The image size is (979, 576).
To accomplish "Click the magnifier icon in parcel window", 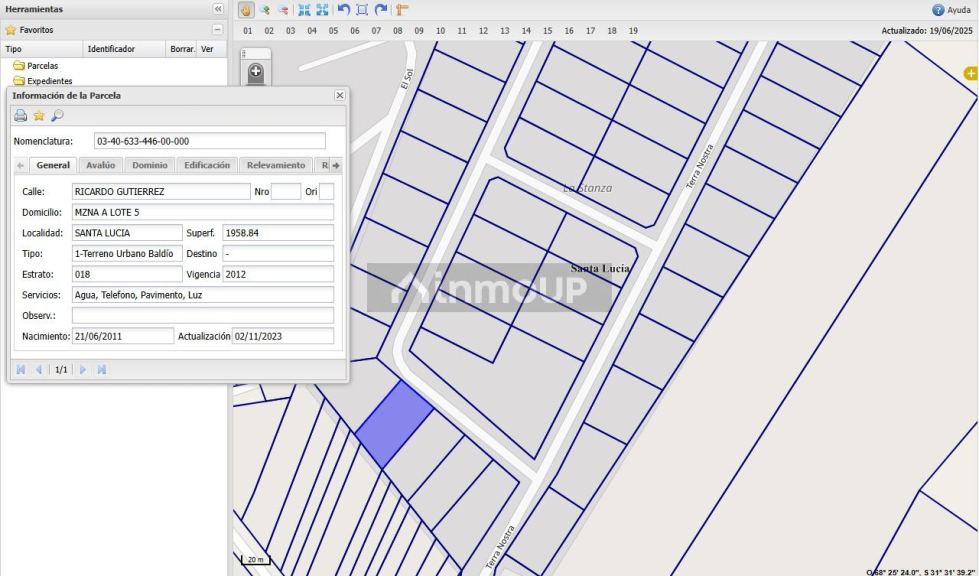I will tap(57, 115).
